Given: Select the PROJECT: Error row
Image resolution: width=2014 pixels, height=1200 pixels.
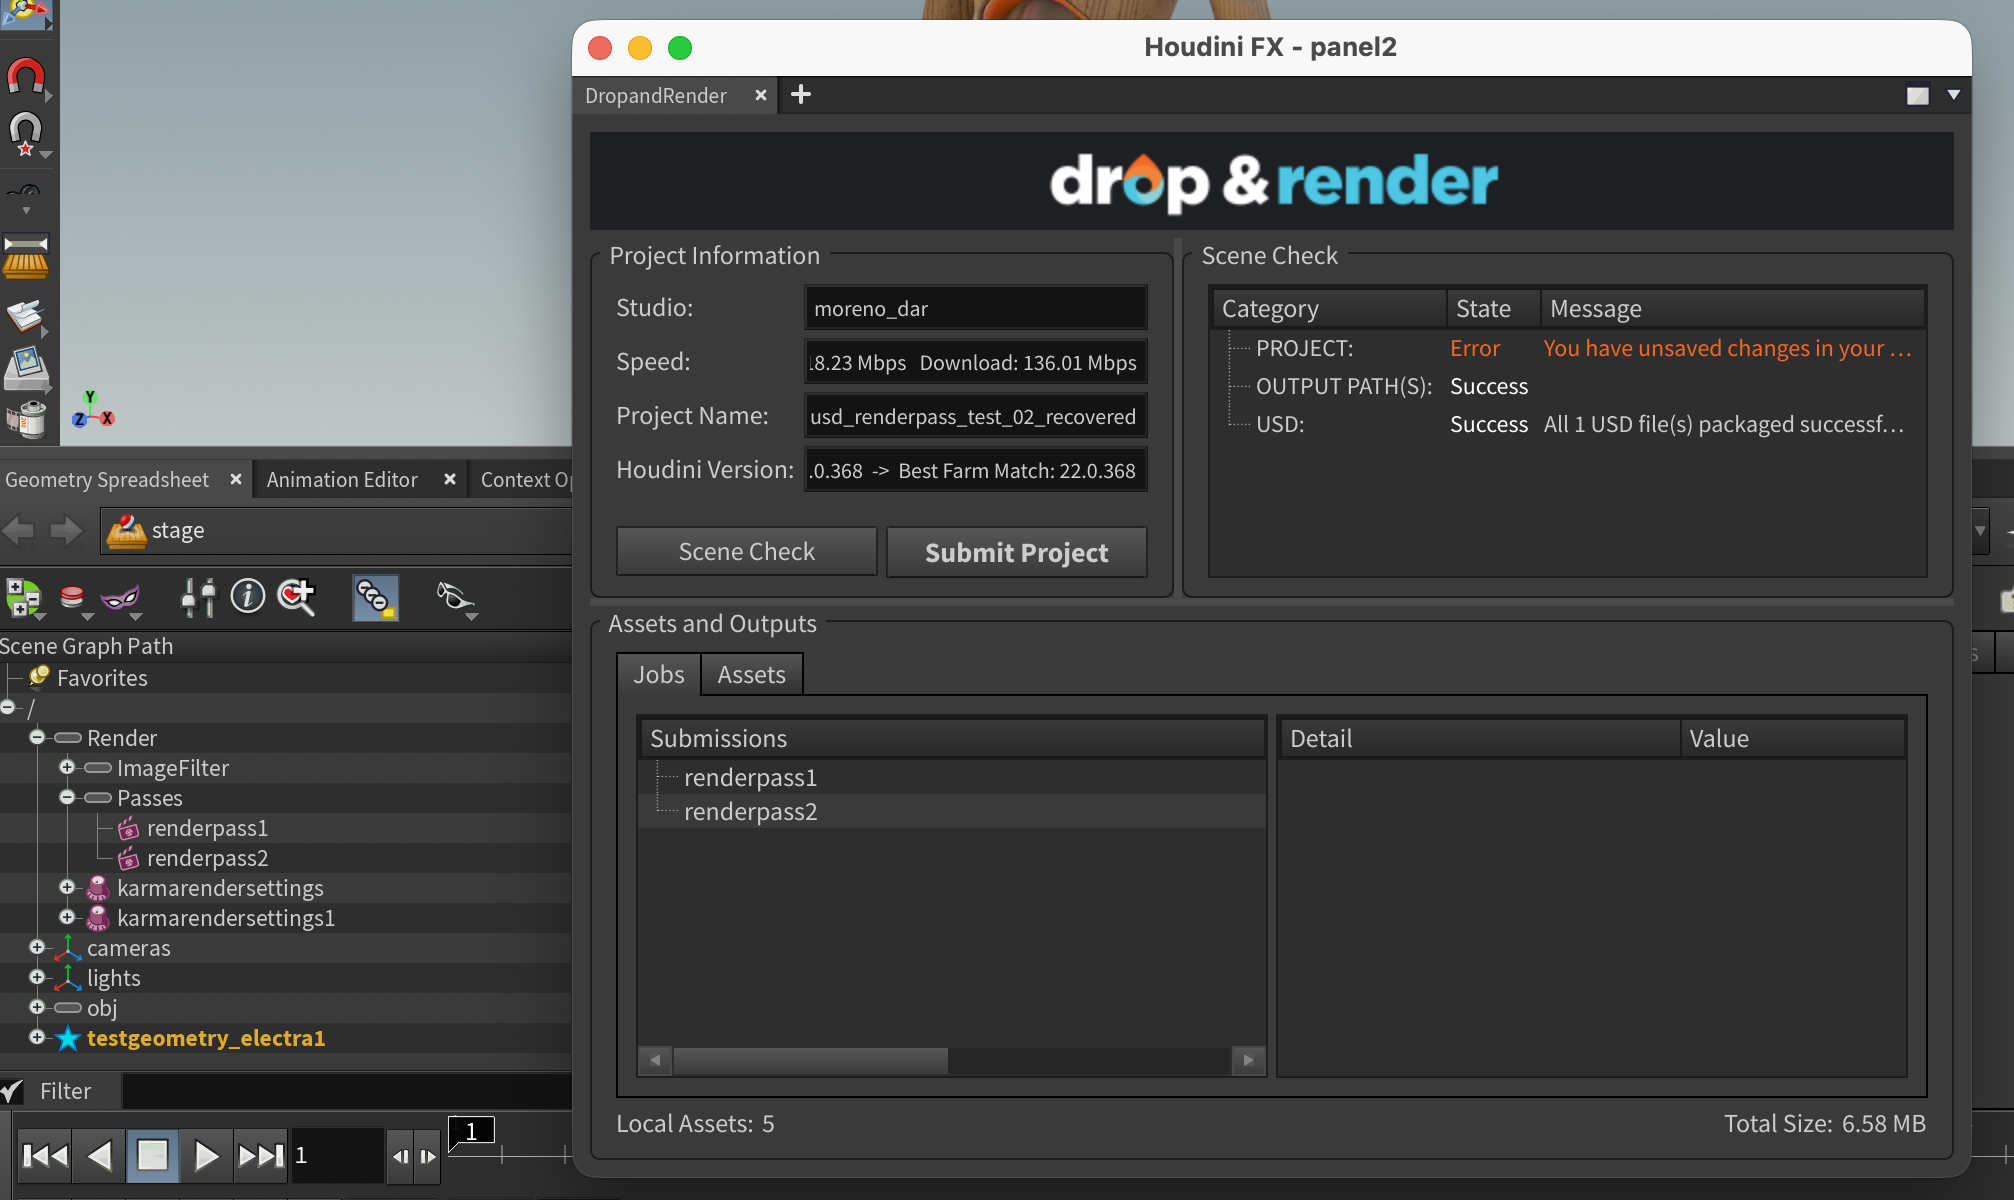Looking at the screenshot, I should pos(1567,348).
